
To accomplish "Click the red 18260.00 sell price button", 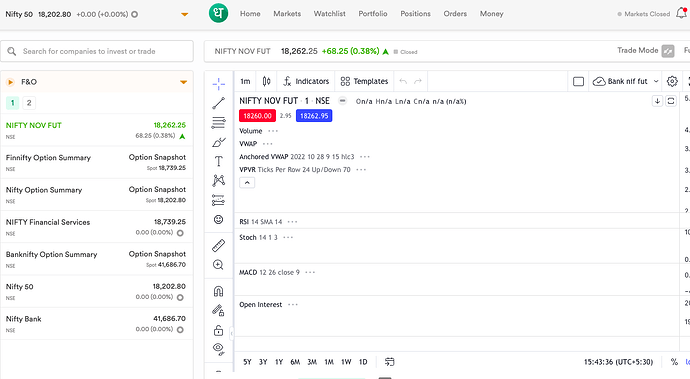I will click(257, 116).
